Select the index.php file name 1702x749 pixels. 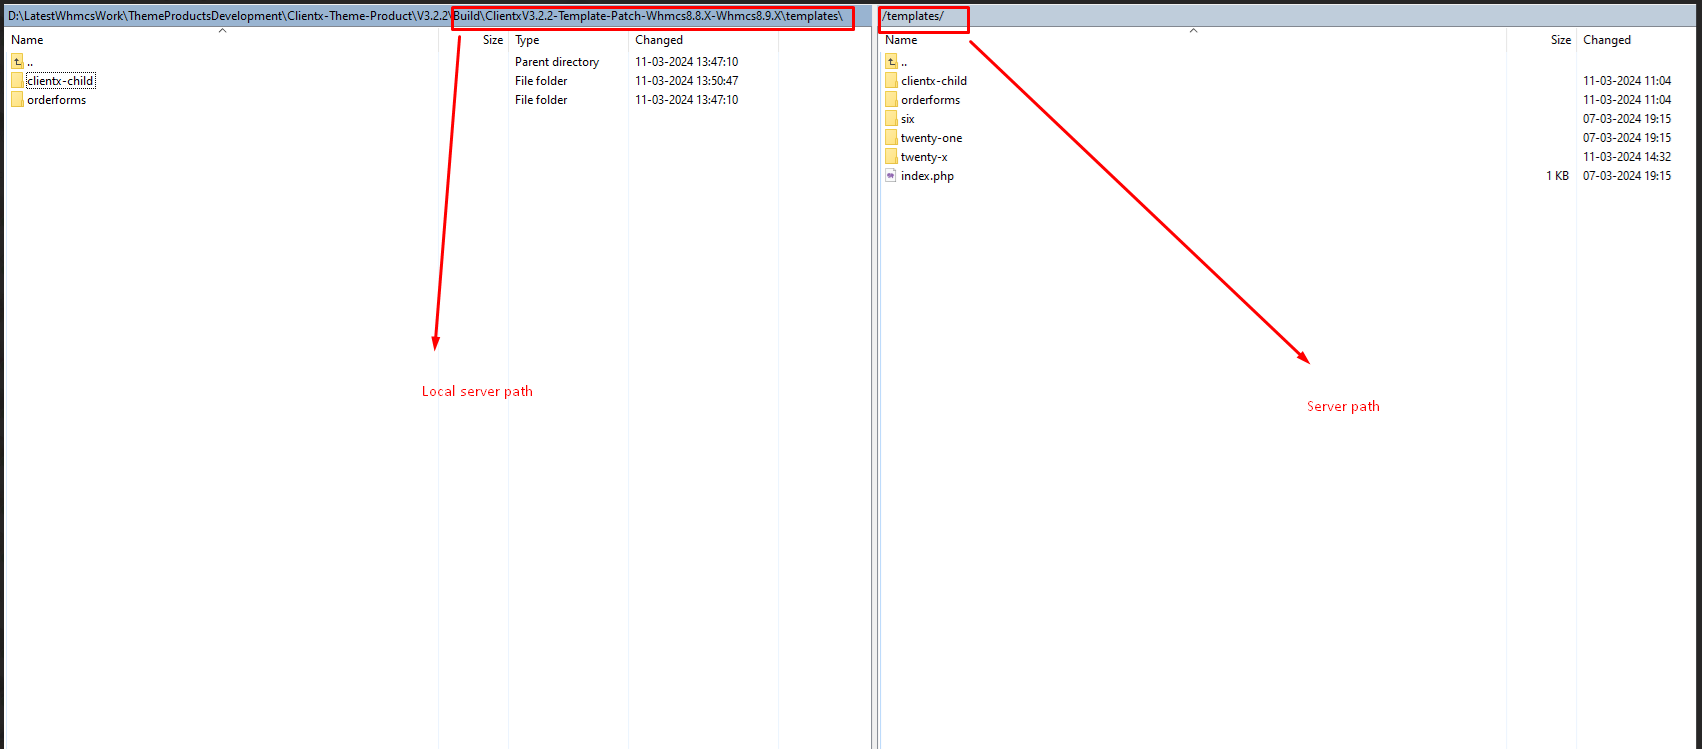pyautogui.click(x=927, y=176)
